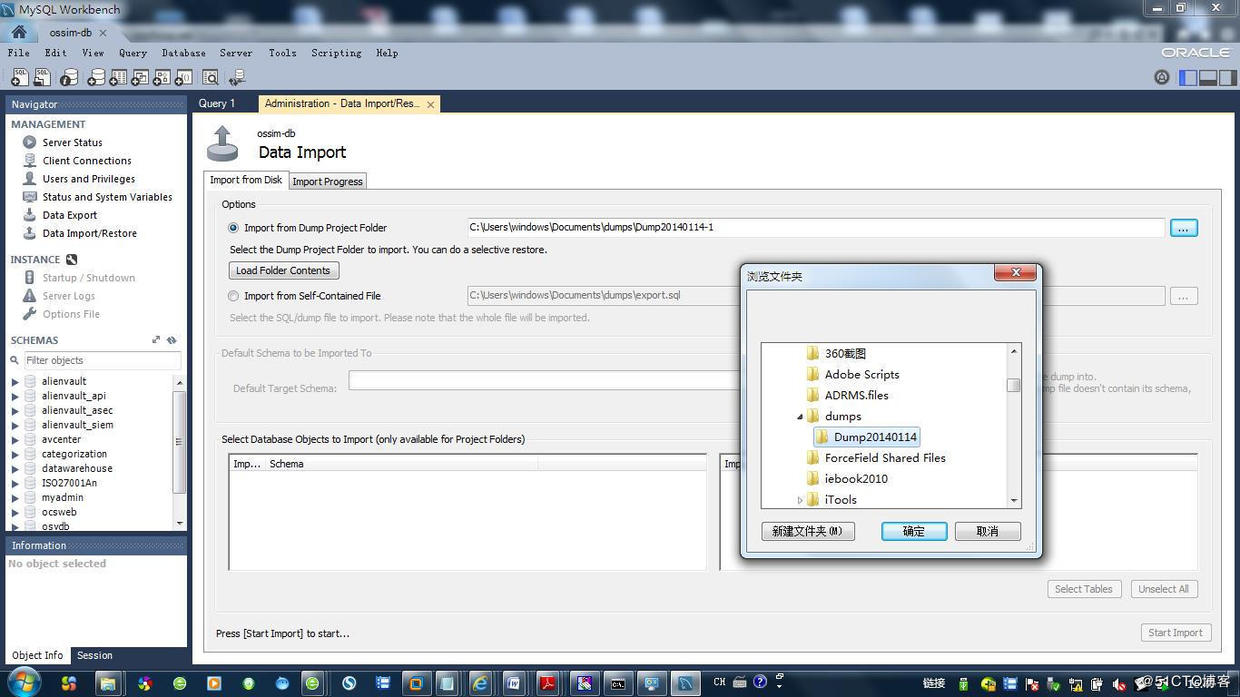Select the Dump20140114 folder
Image resolution: width=1240 pixels, height=697 pixels.
(x=866, y=437)
